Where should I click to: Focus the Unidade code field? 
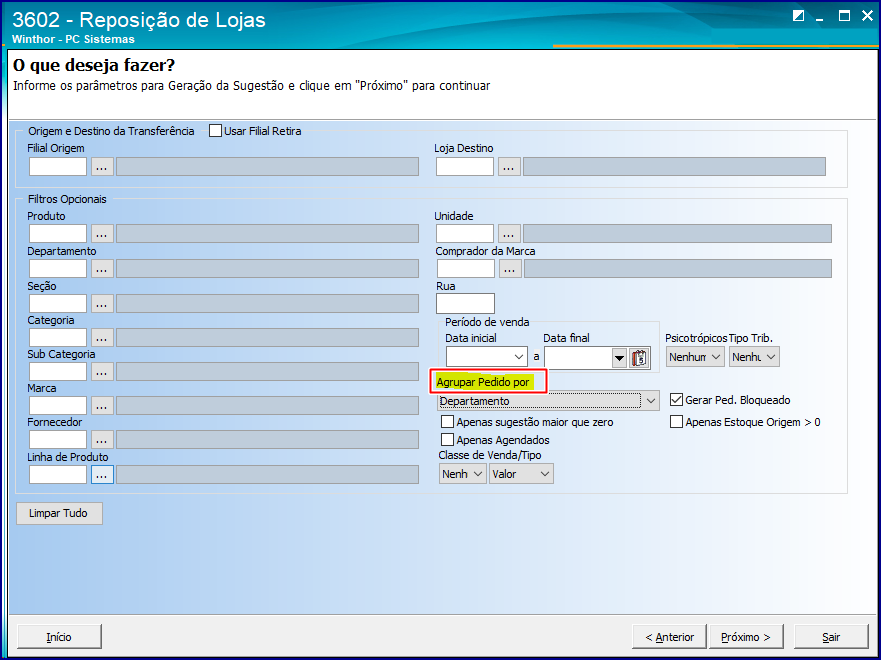click(465, 234)
